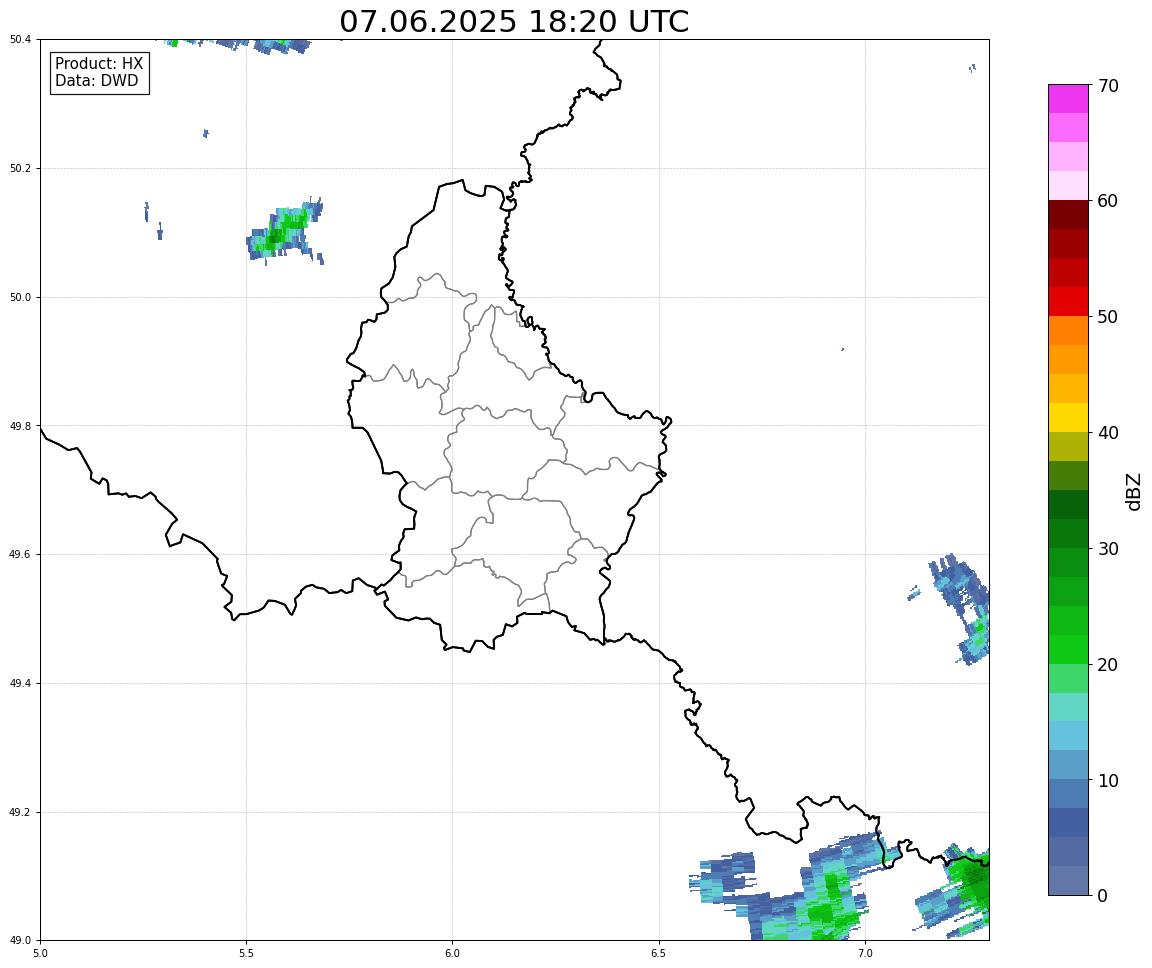1152x968 pixels.
Task: Click the yellow colorbar segment above 40
Action: (1068, 417)
